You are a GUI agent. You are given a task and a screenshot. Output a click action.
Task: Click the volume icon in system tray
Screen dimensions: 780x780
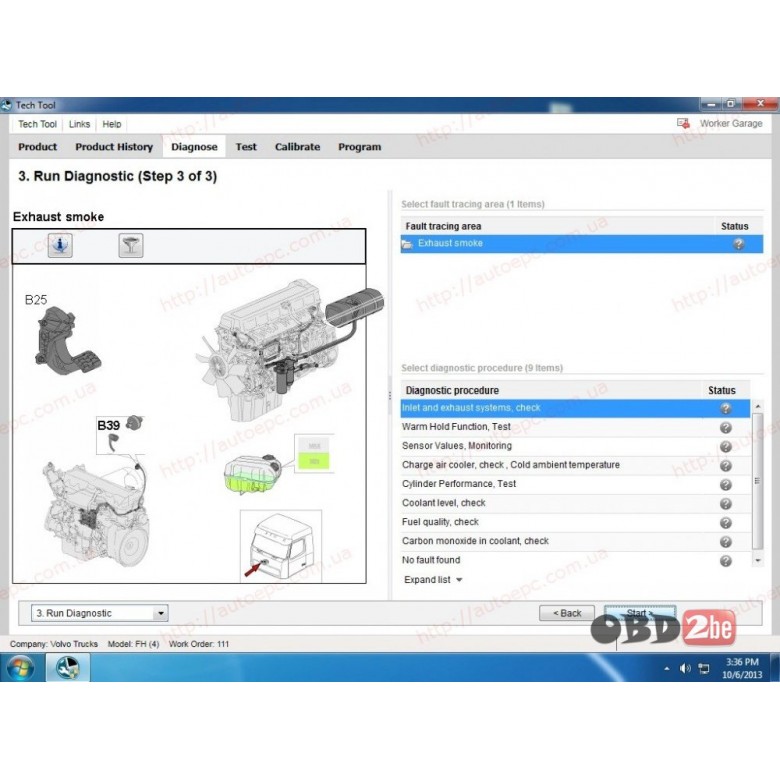[x=684, y=668]
